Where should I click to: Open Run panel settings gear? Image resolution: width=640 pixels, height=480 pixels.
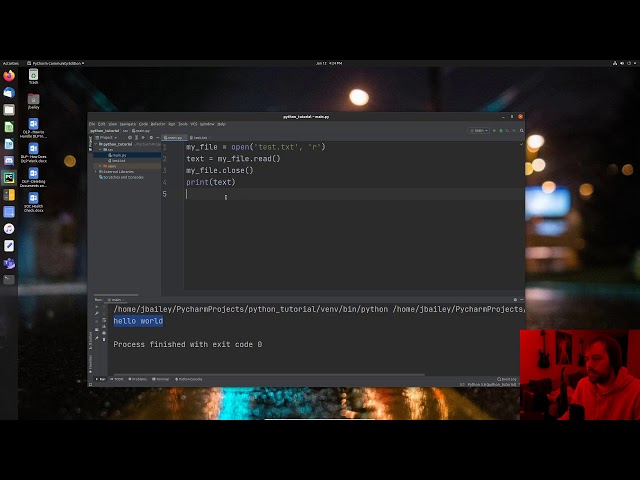coord(515,300)
